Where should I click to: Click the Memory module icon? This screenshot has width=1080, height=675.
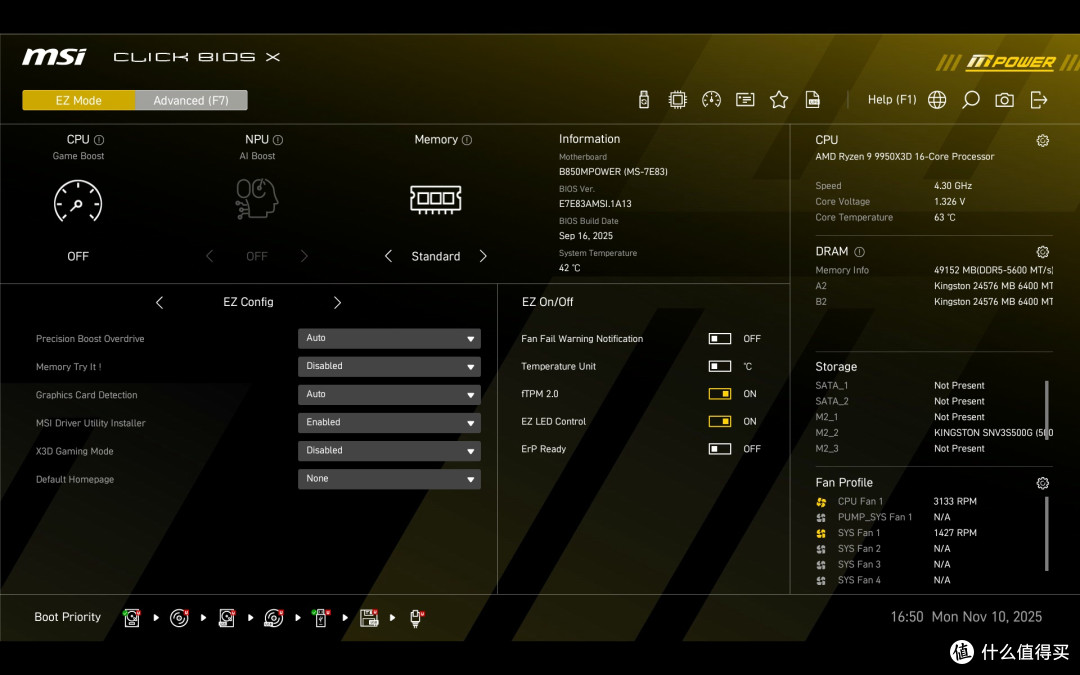435,199
